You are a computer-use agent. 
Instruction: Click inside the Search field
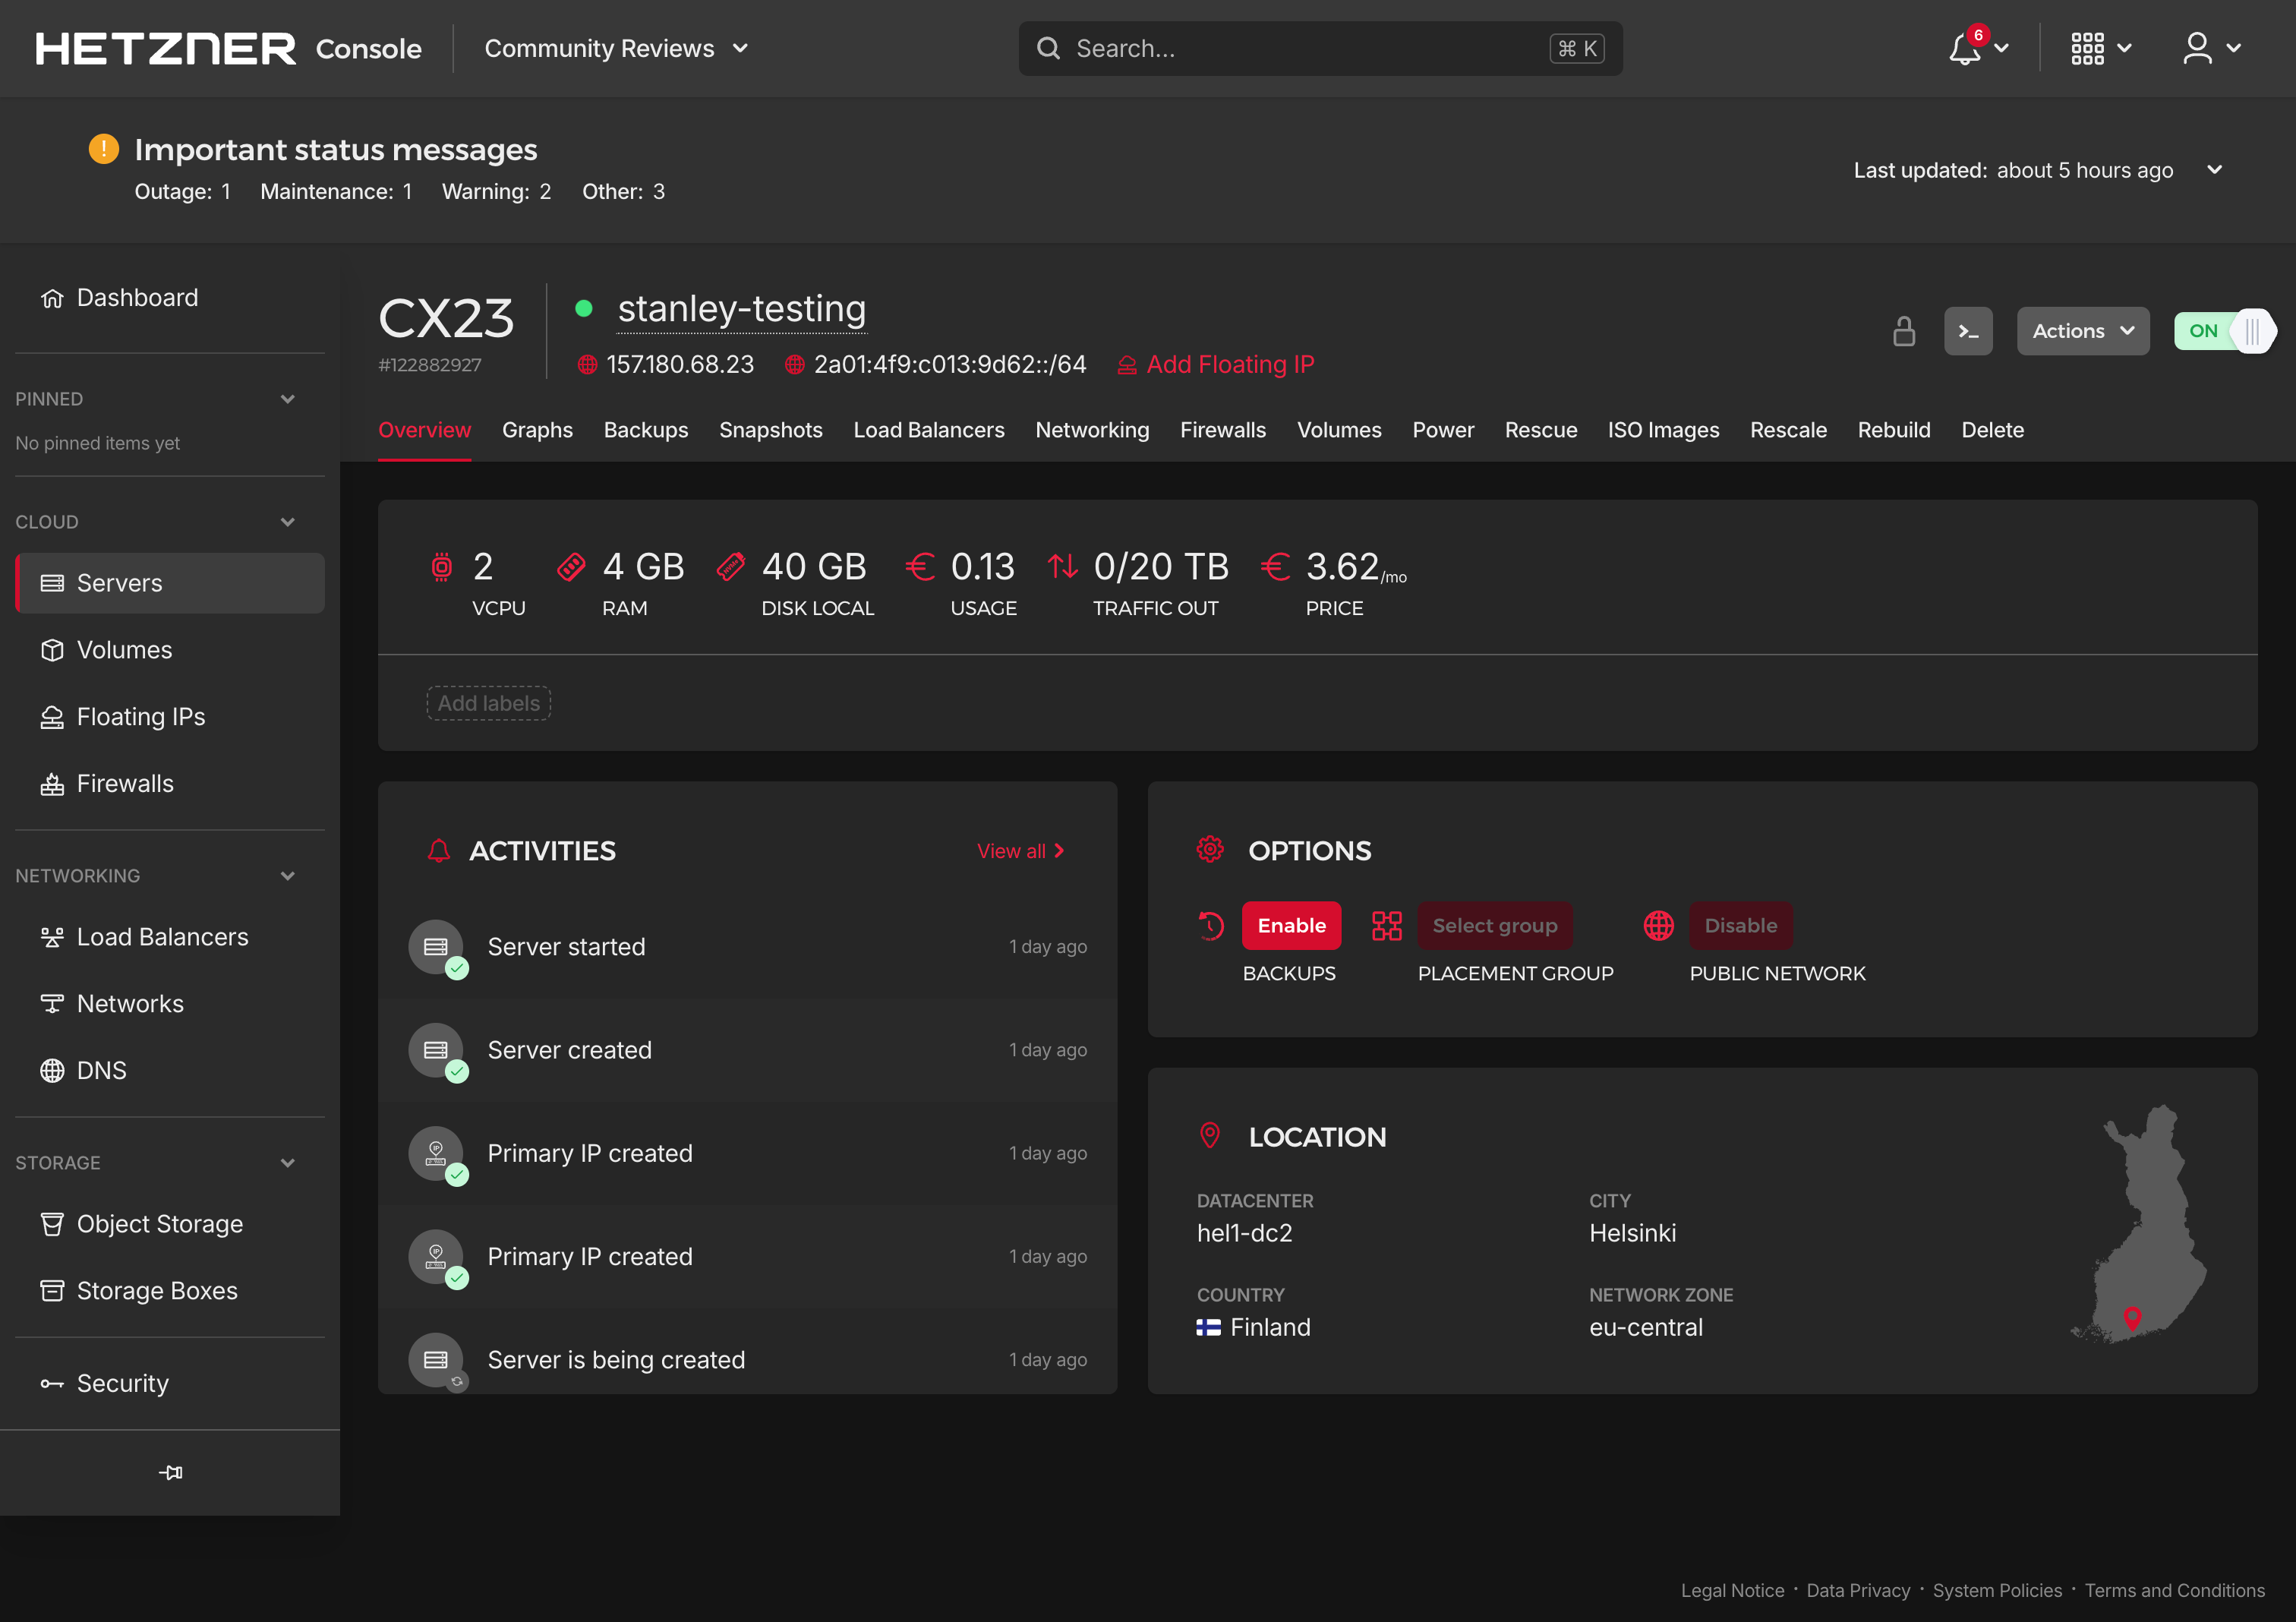1300,48
